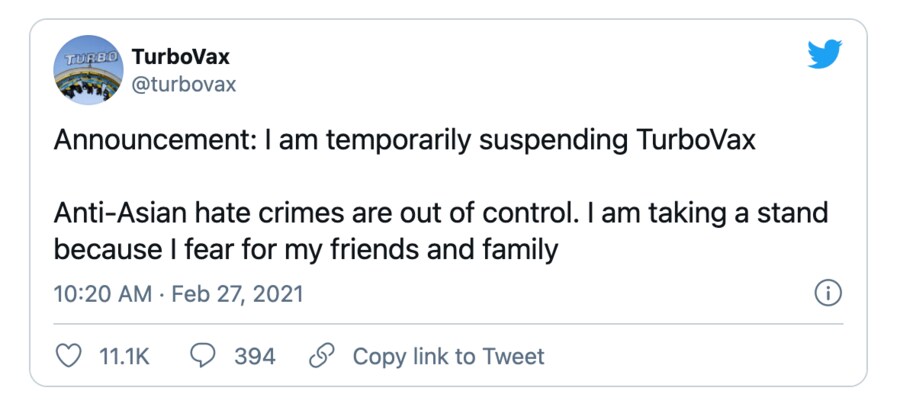
Task: Click the chain link icon
Action: point(322,356)
